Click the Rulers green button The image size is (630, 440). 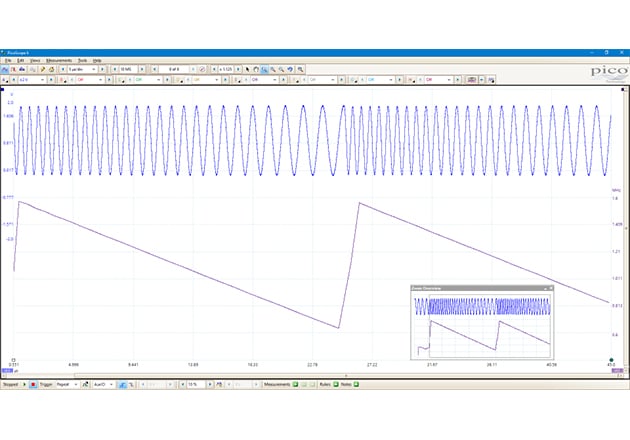pyautogui.click(x=336, y=385)
